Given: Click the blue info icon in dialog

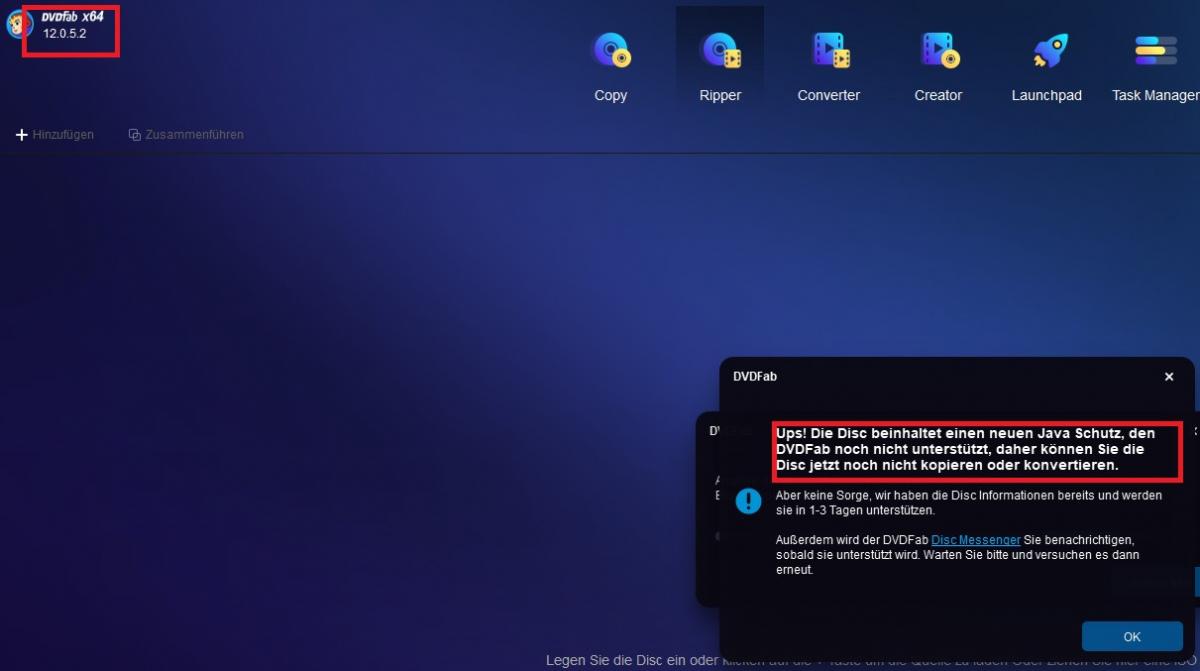Looking at the screenshot, I should tap(748, 501).
